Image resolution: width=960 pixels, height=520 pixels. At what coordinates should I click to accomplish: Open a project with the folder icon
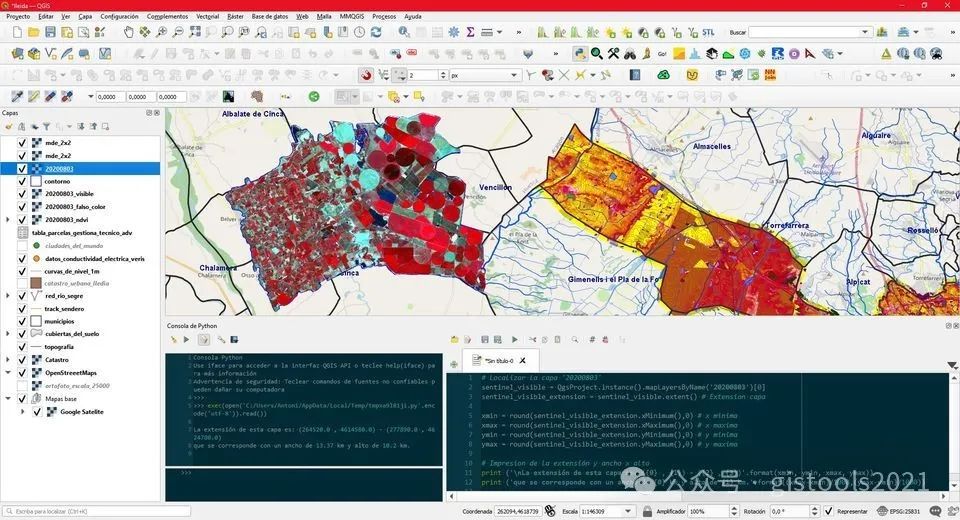coord(34,32)
